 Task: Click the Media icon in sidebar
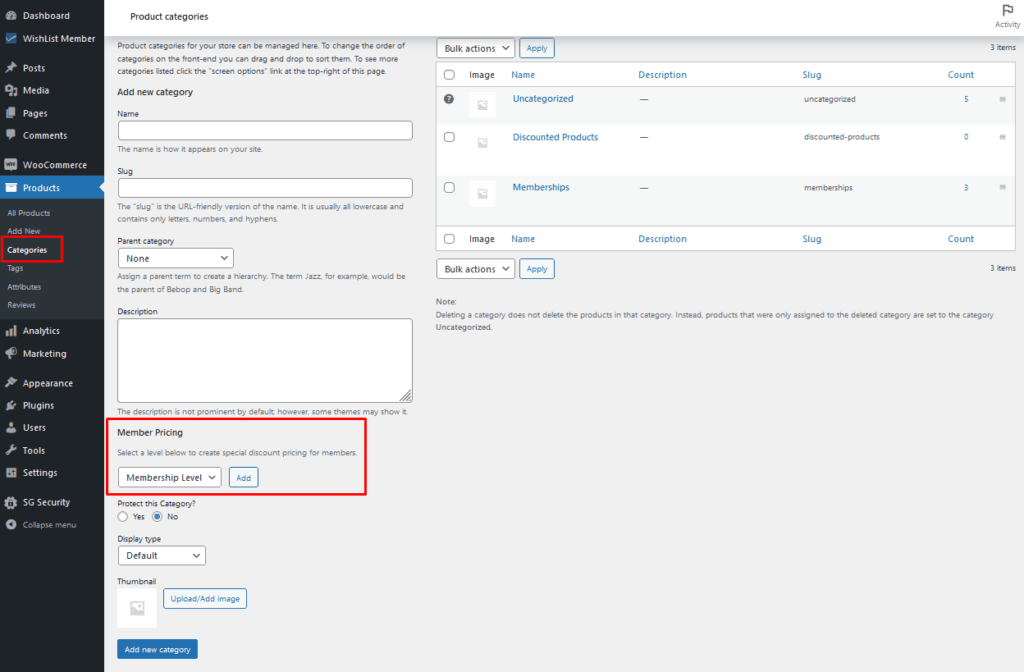click(x=11, y=90)
